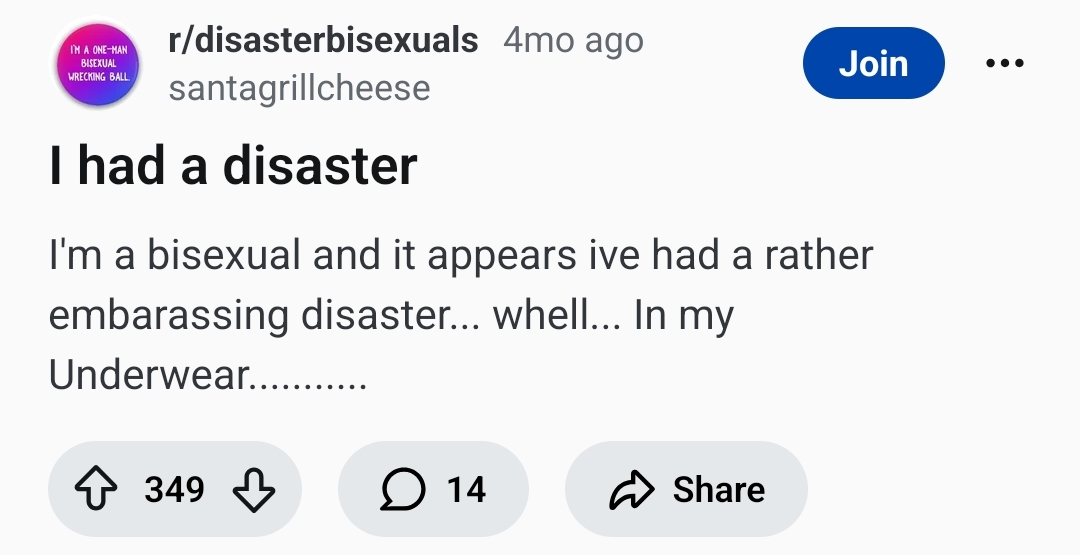Click "WRECKING BALL" text on the community avatar
The height and width of the screenshot is (555, 1080).
97,76
